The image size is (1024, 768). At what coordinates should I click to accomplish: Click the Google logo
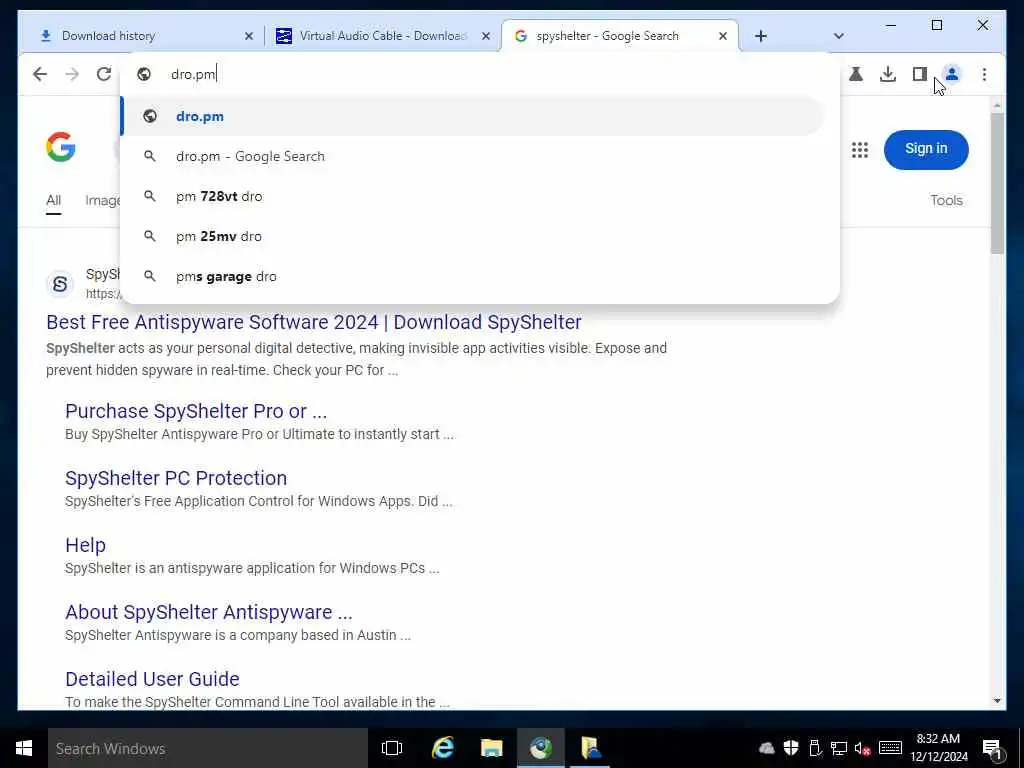tap(61, 147)
